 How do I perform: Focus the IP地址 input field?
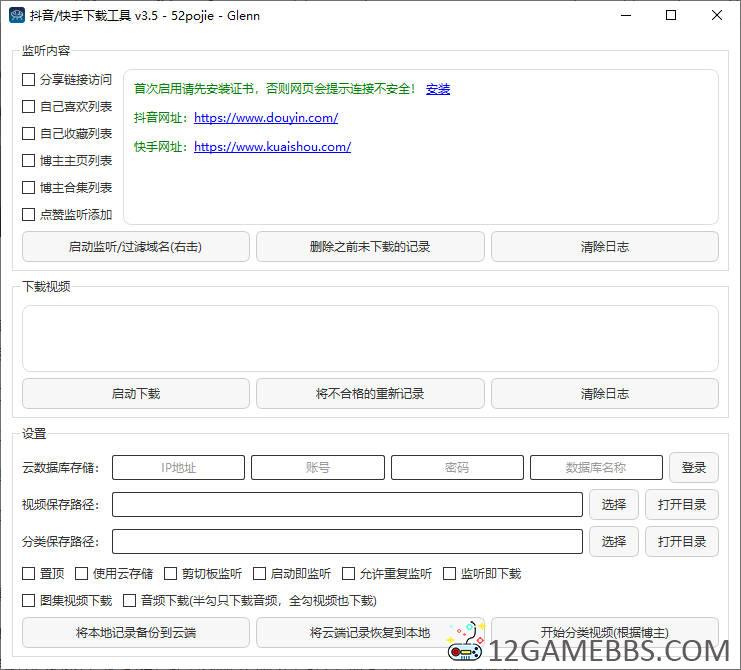pos(178,467)
